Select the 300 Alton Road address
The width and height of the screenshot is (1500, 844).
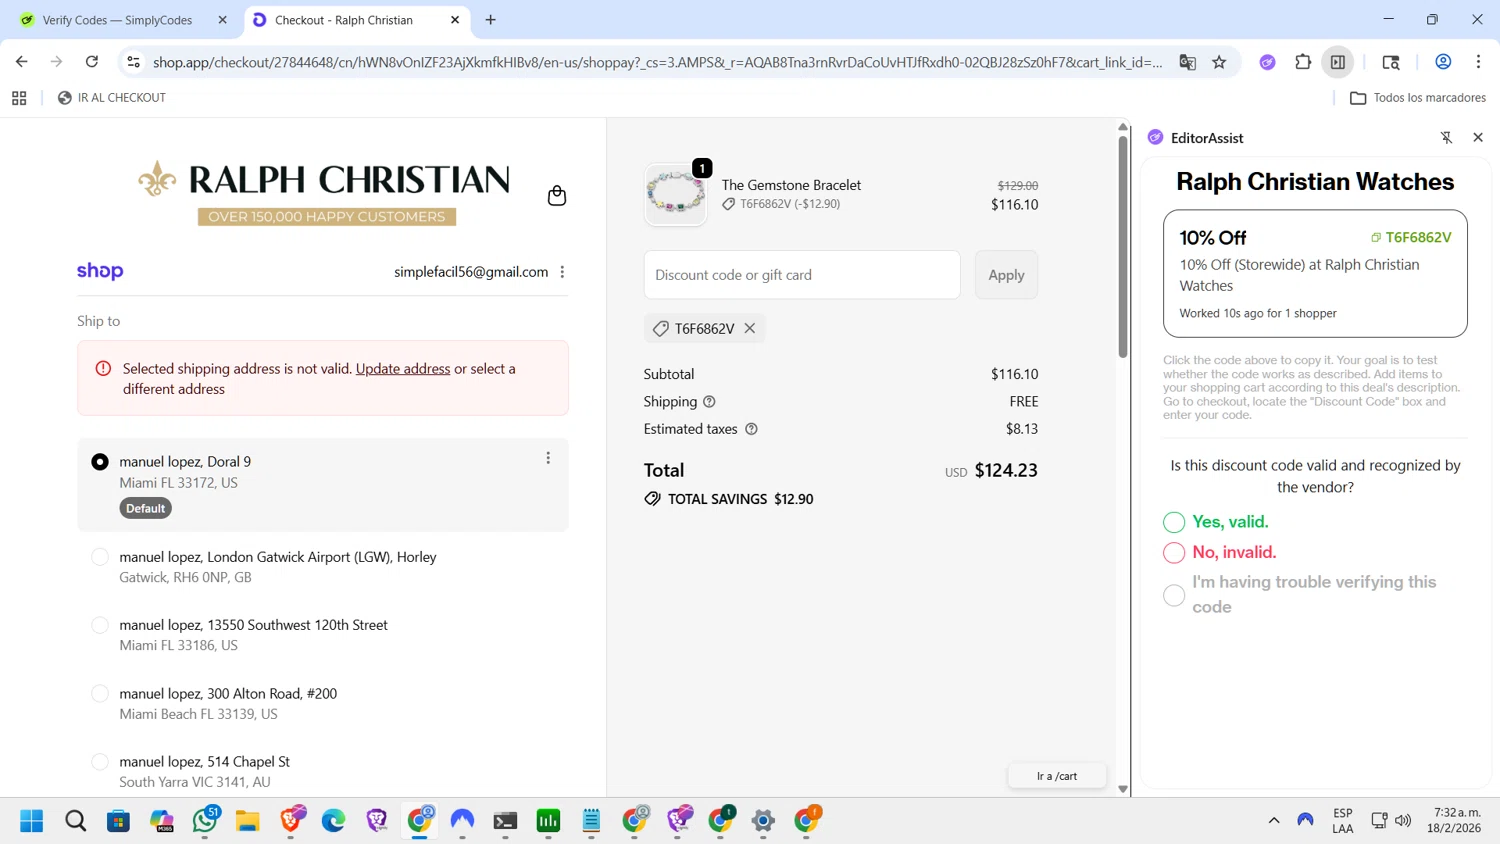(x=100, y=694)
